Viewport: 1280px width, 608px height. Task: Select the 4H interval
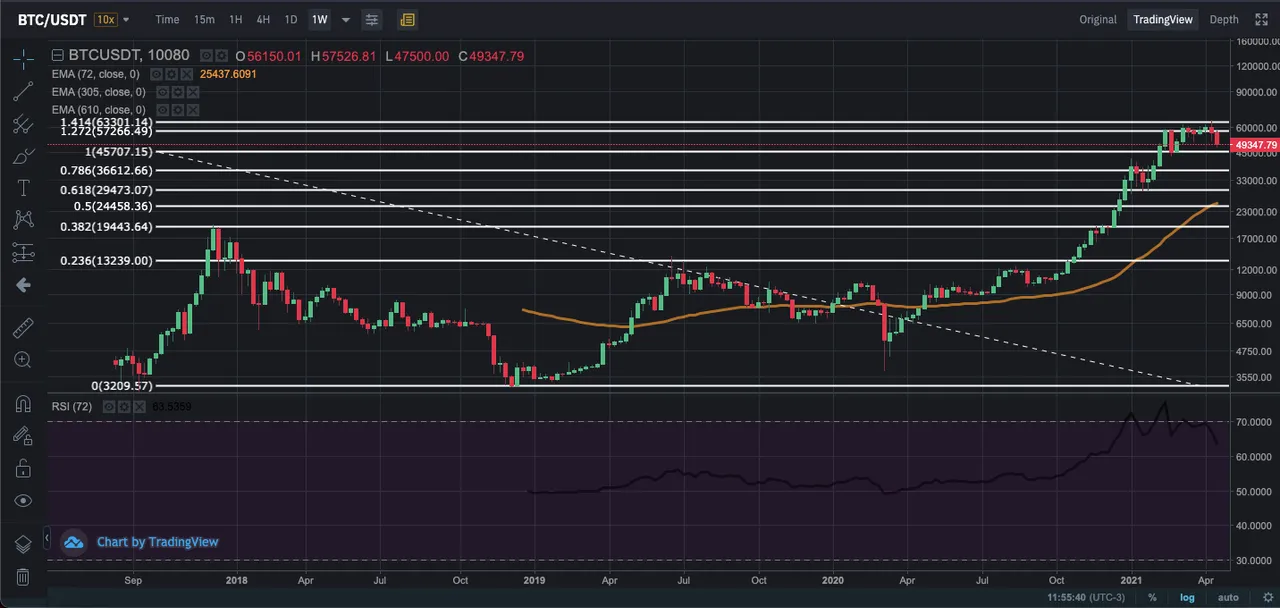263,19
